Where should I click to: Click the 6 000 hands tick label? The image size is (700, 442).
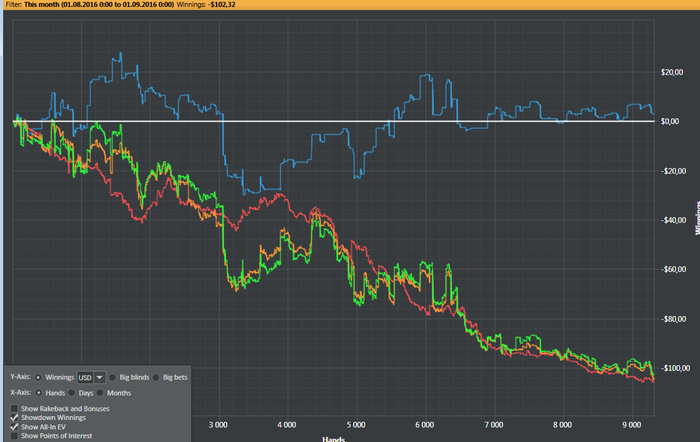(425, 425)
